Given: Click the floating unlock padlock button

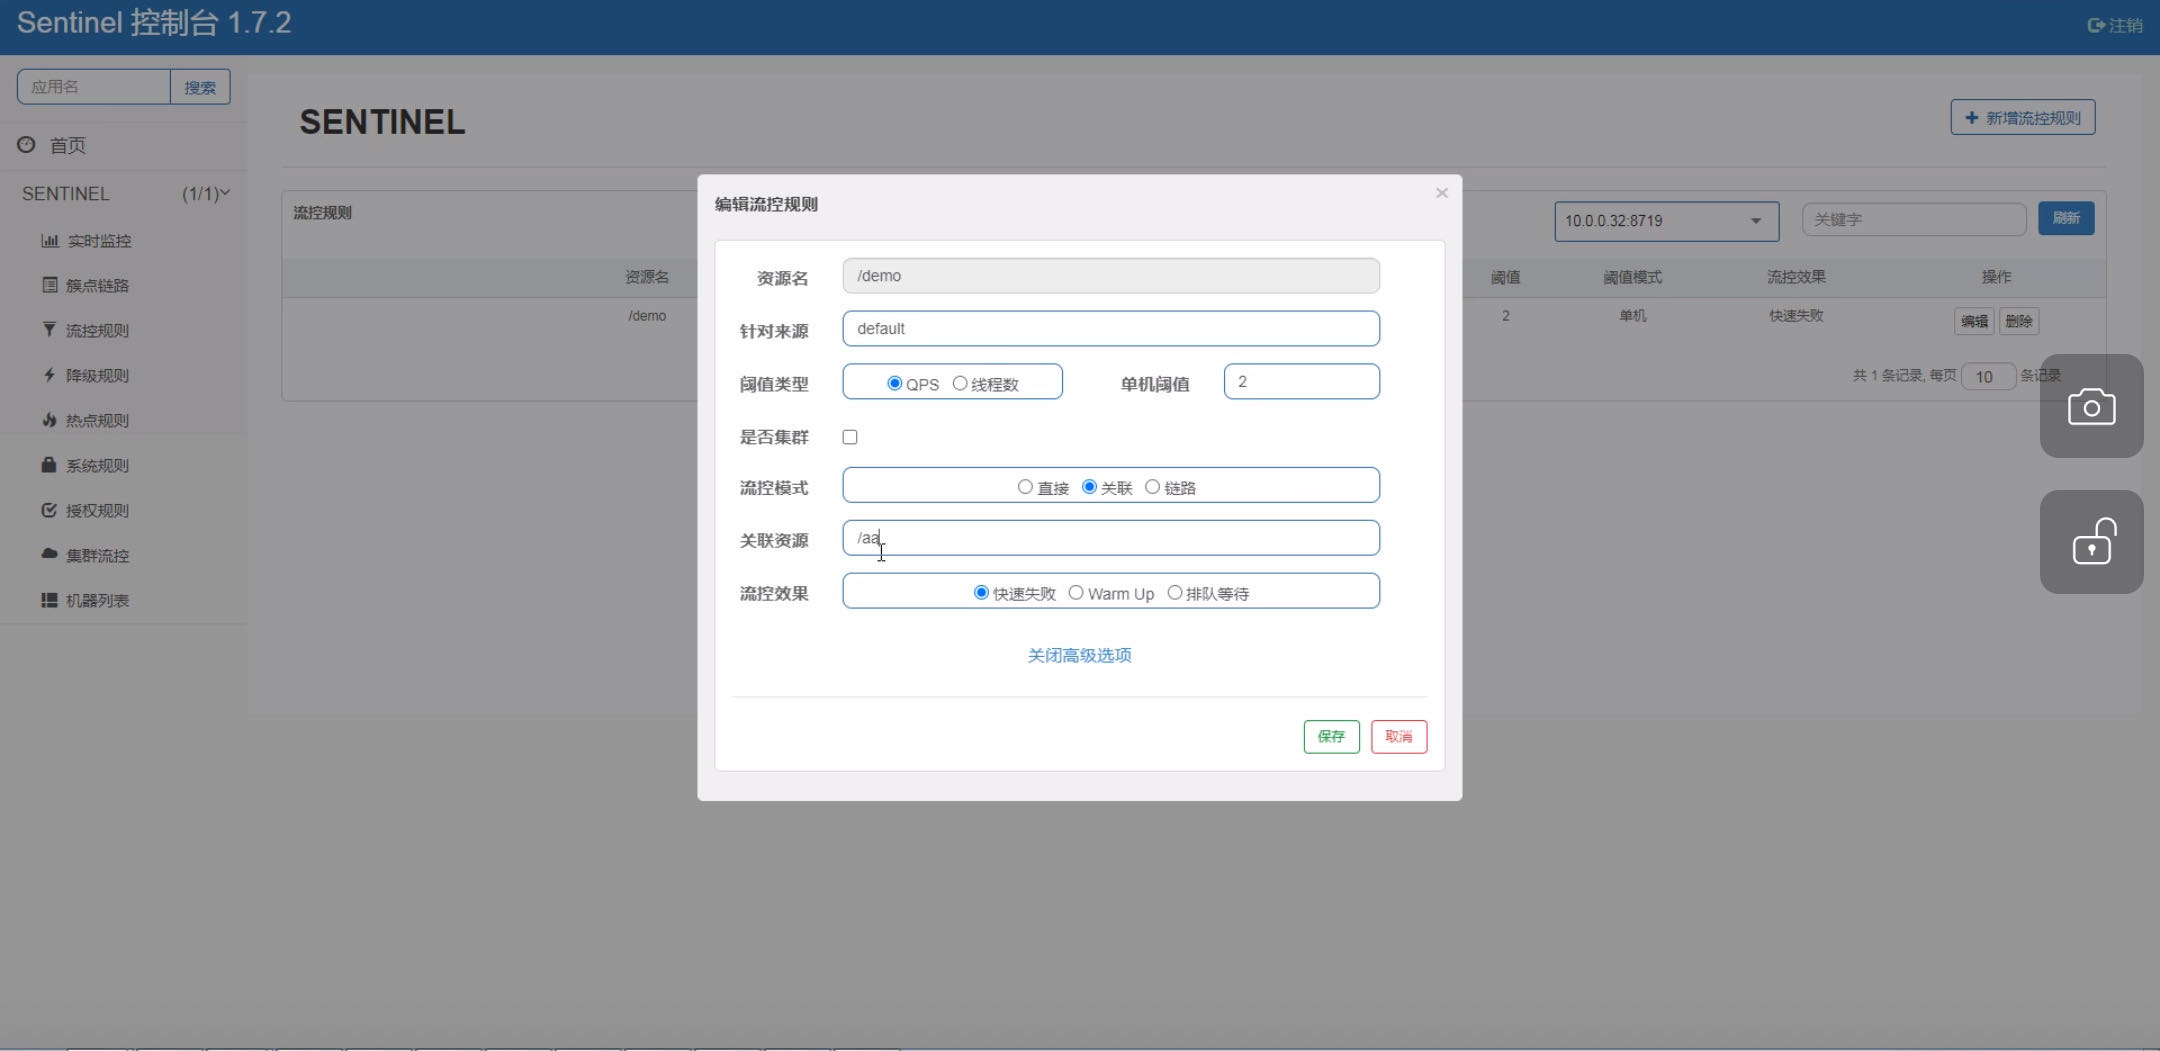Looking at the screenshot, I should (2091, 542).
